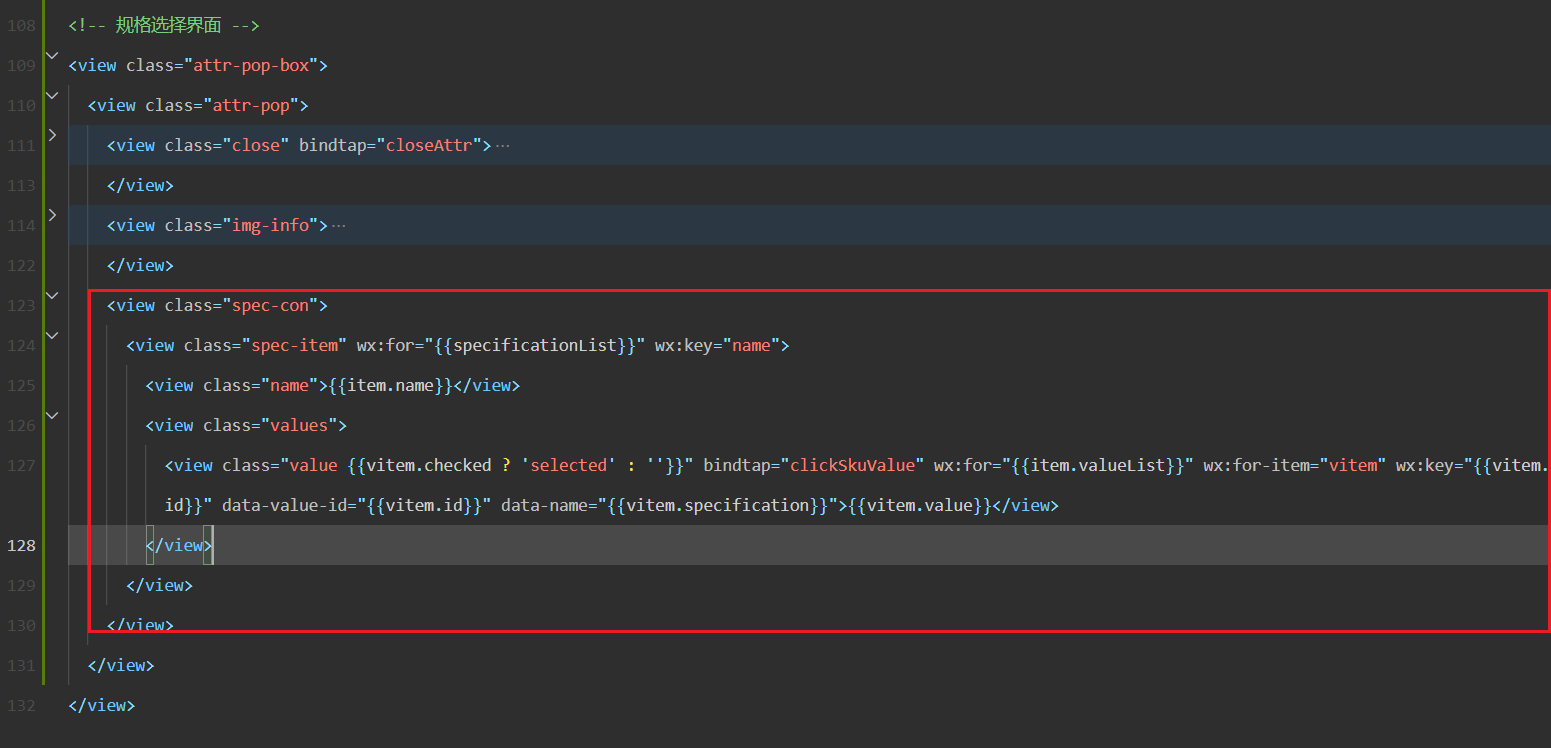1551x748 pixels.
Task: Click the wx:for attribute on line 124
Action: point(385,346)
